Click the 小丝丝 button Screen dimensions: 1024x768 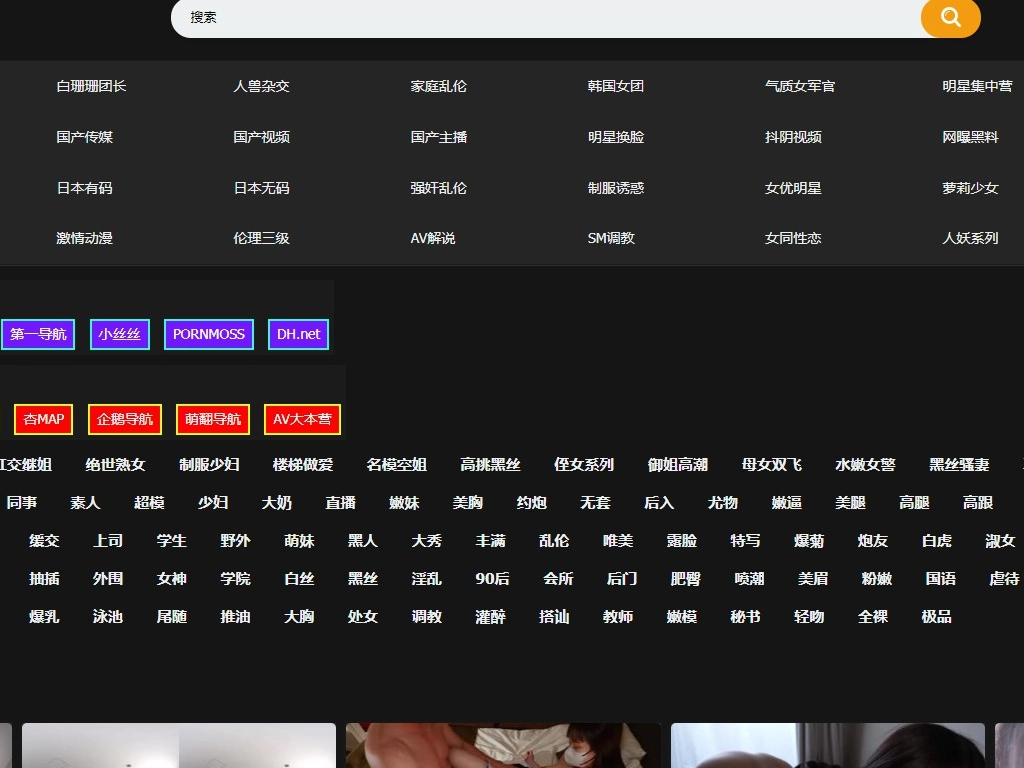point(119,334)
